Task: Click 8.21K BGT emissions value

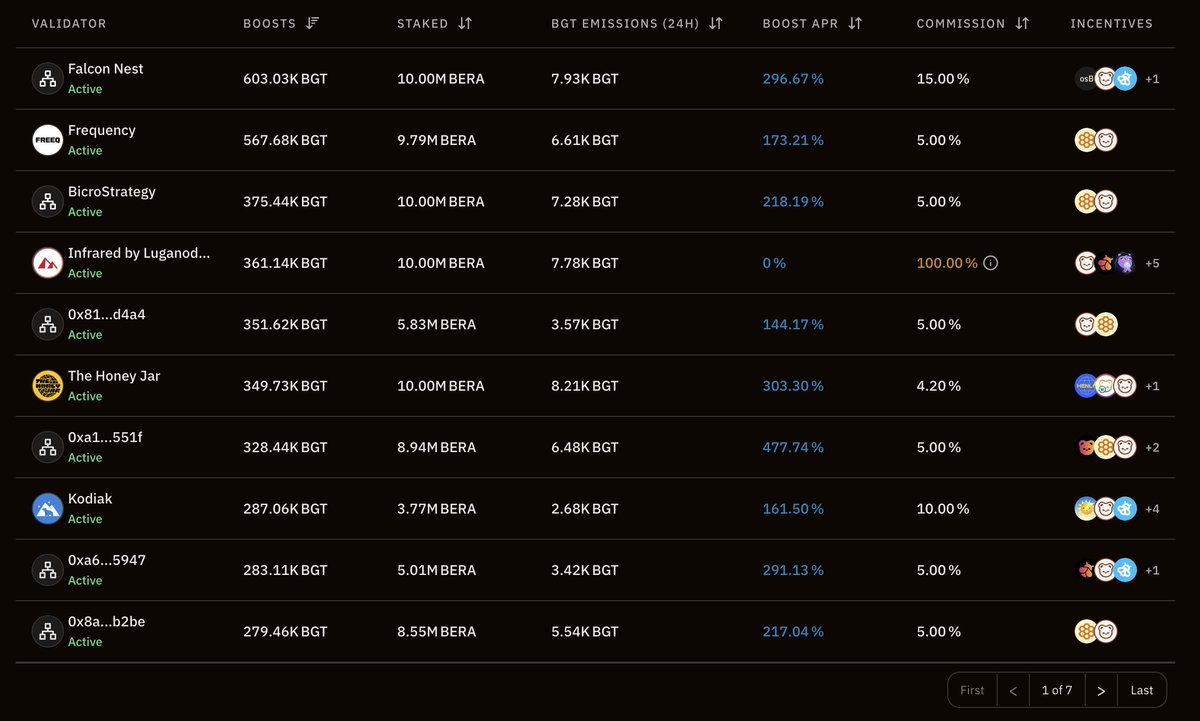Action: pyautogui.click(x=585, y=386)
